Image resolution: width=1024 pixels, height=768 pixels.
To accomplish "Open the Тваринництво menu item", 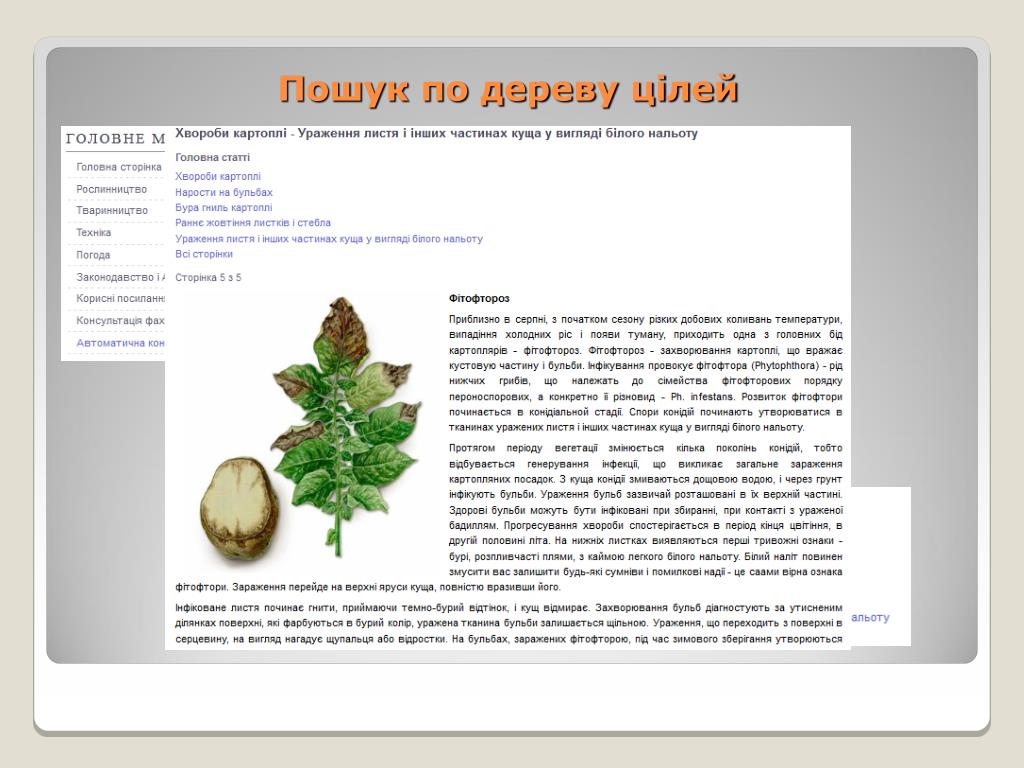I will pyautogui.click(x=112, y=210).
